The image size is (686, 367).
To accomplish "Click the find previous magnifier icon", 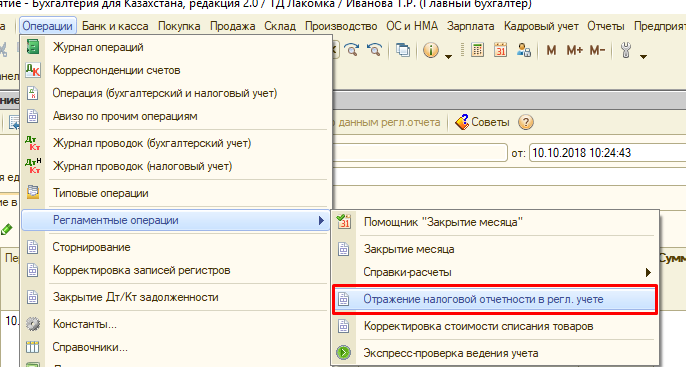I will click(374, 50).
